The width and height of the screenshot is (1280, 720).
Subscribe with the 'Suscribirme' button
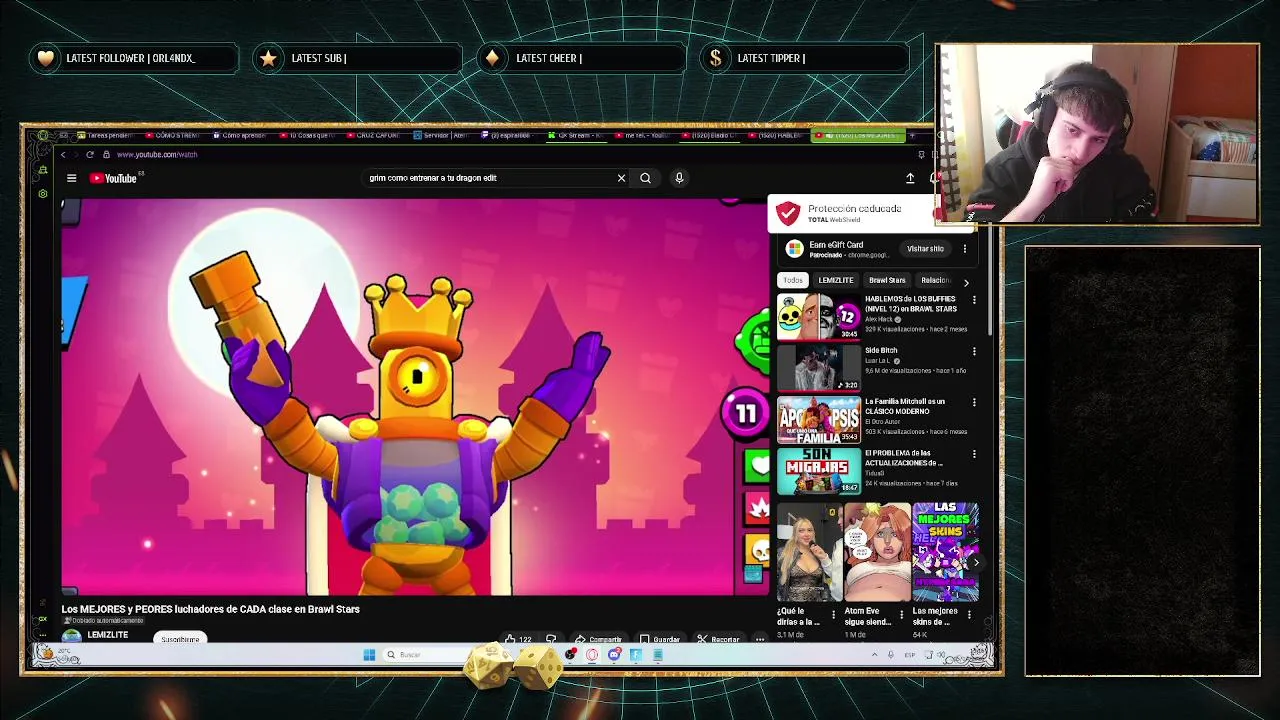pyautogui.click(x=180, y=639)
